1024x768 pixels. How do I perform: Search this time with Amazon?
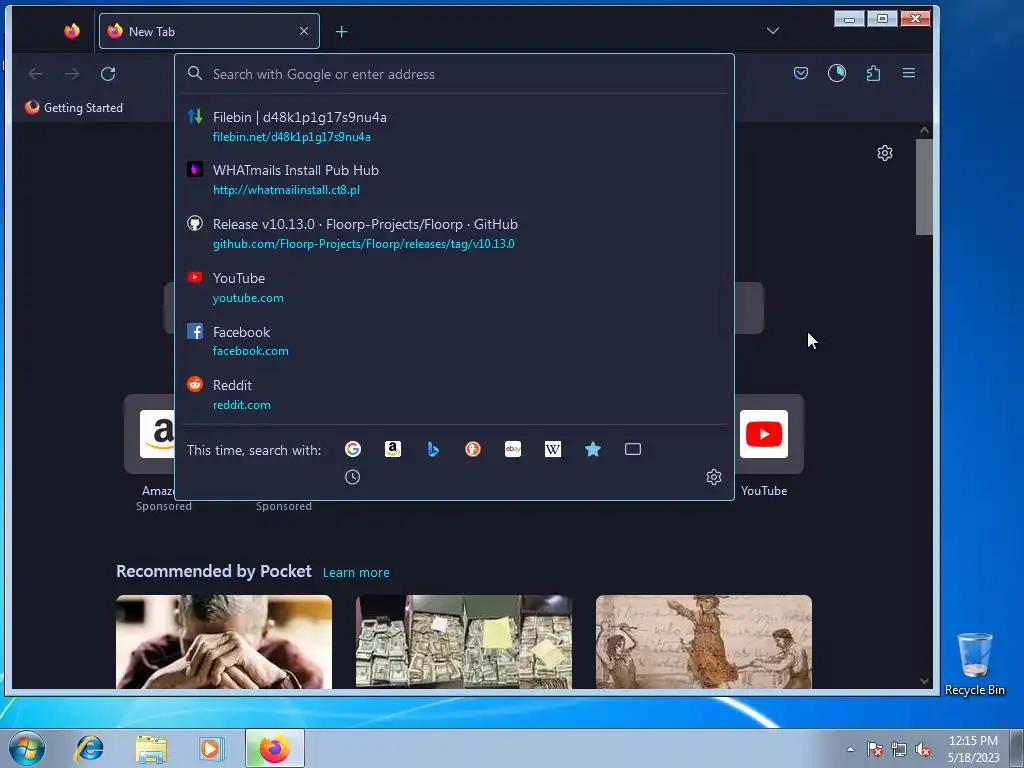pyautogui.click(x=392, y=449)
